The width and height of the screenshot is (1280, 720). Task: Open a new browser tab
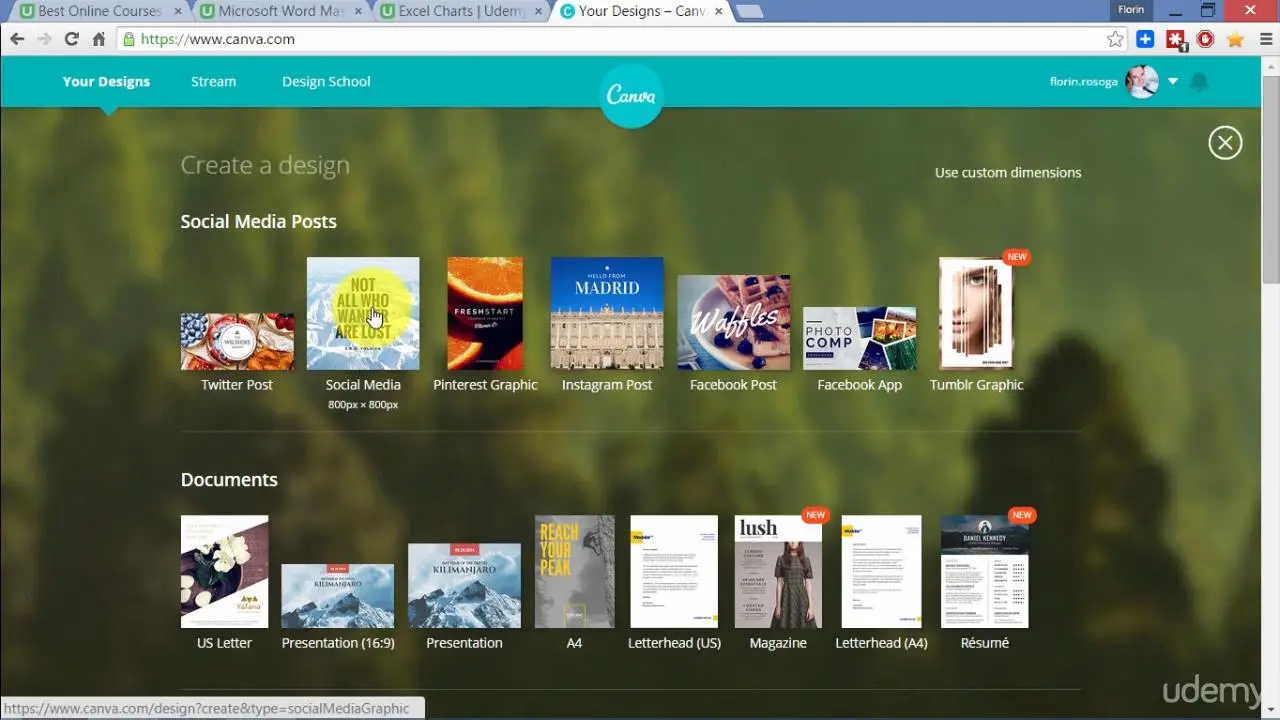[749, 11]
